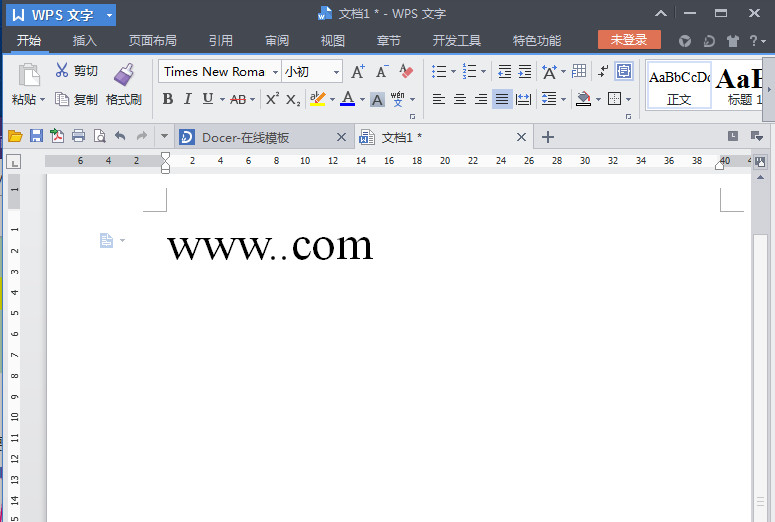The image size is (775, 522).
Task: Click the Superscript icon
Action: point(272,99)
